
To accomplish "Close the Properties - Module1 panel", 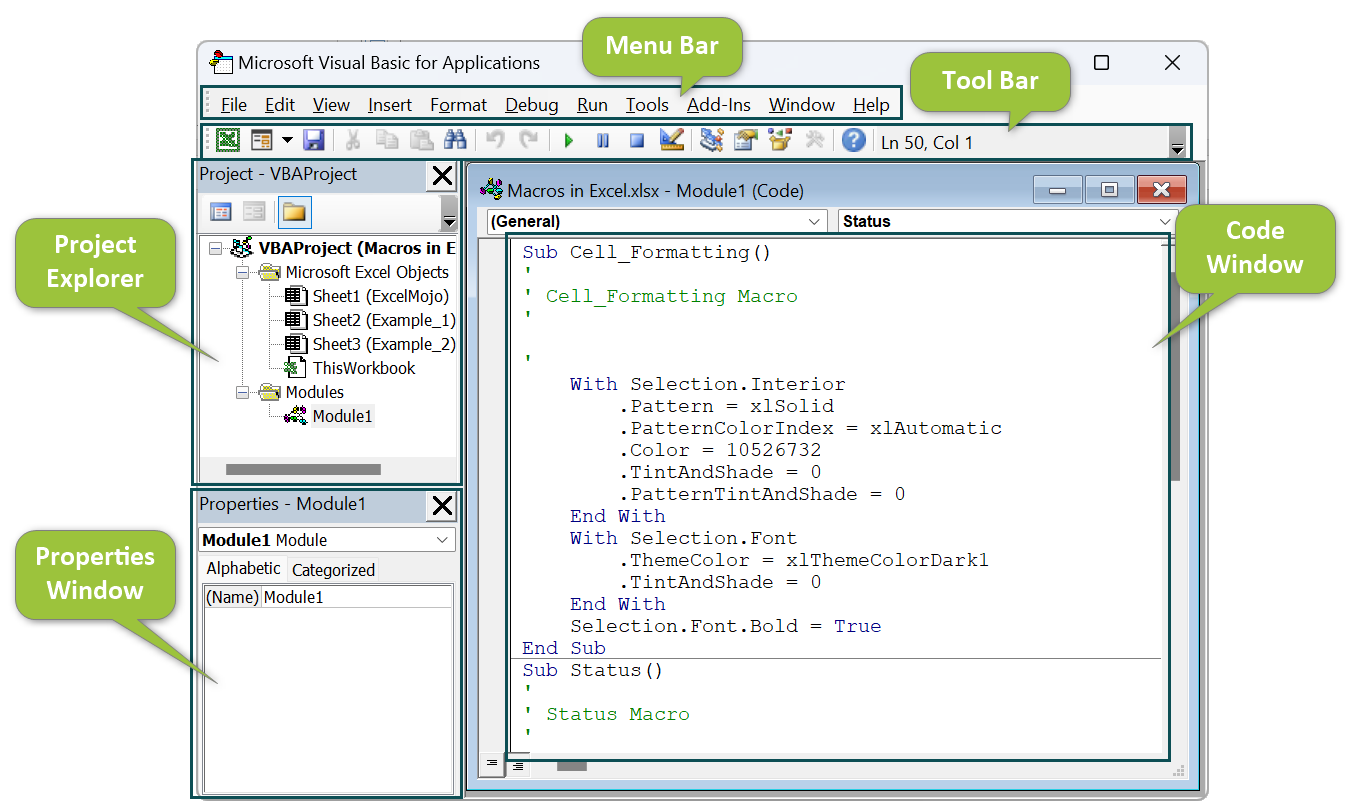I will point(441,507).
